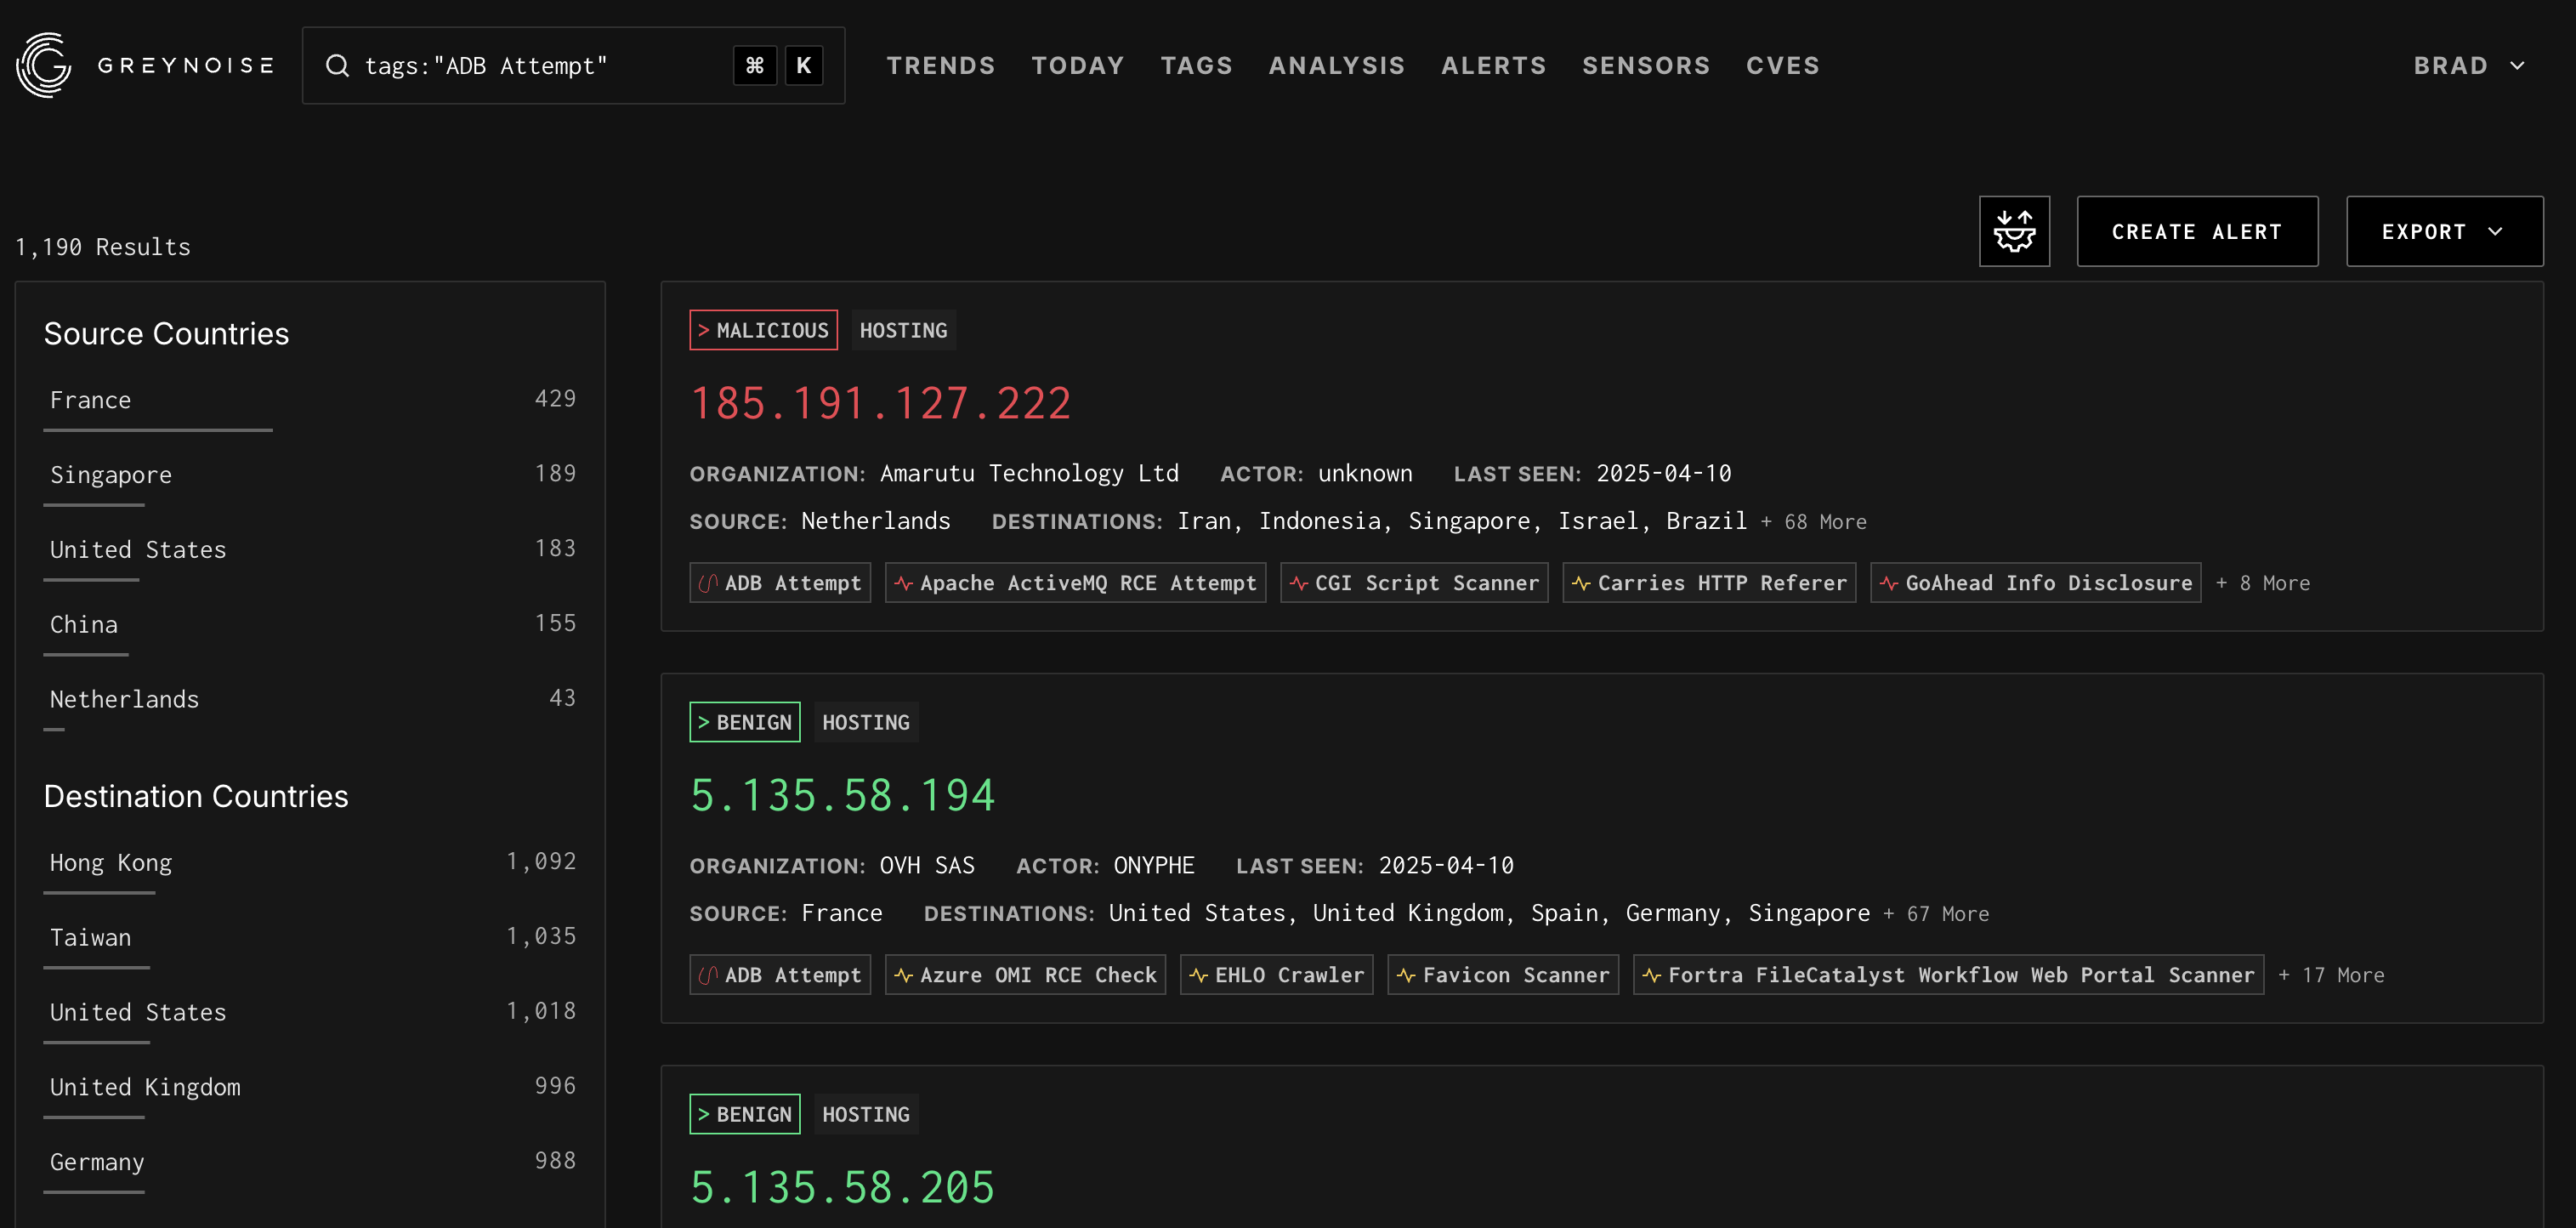Image resolution: width=2576 pixels, height=1228 pixels.
Task: Click the MALICIOUS classification badge
Action: (x=763, y=330)
